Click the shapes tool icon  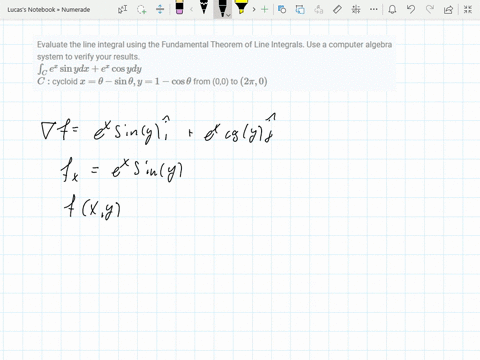[282, 9]
